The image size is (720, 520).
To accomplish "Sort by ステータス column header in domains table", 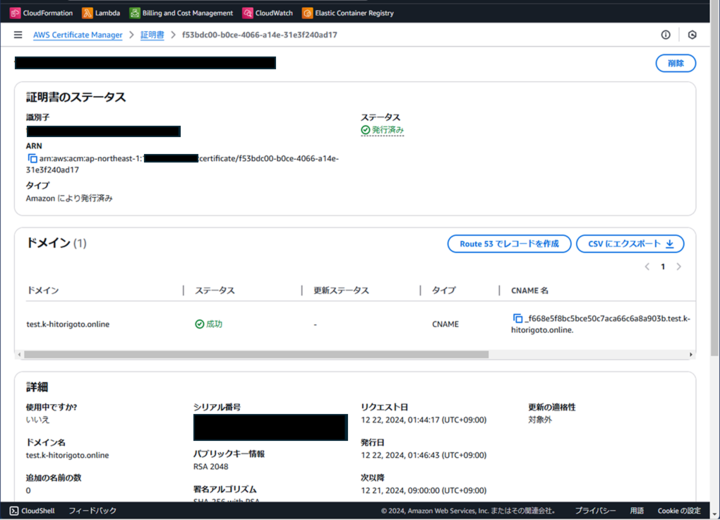I will (x=214, y=290).
